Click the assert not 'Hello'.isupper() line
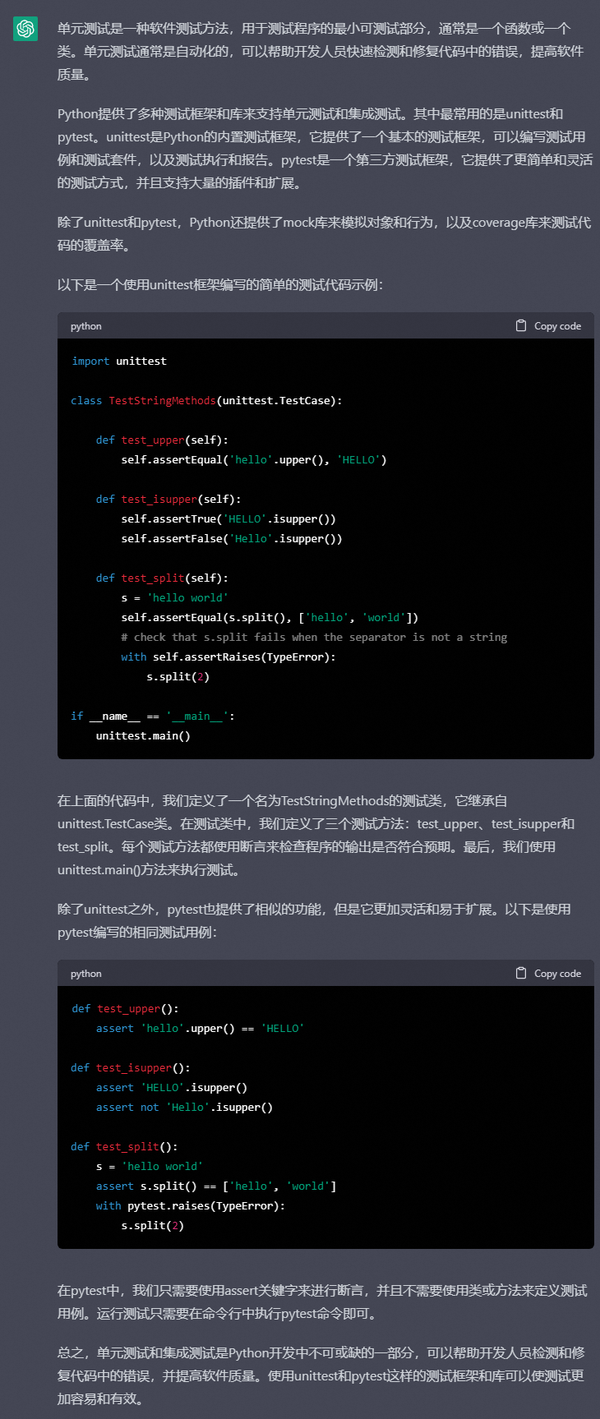The image size is (600, 1419). [185, 1107]
